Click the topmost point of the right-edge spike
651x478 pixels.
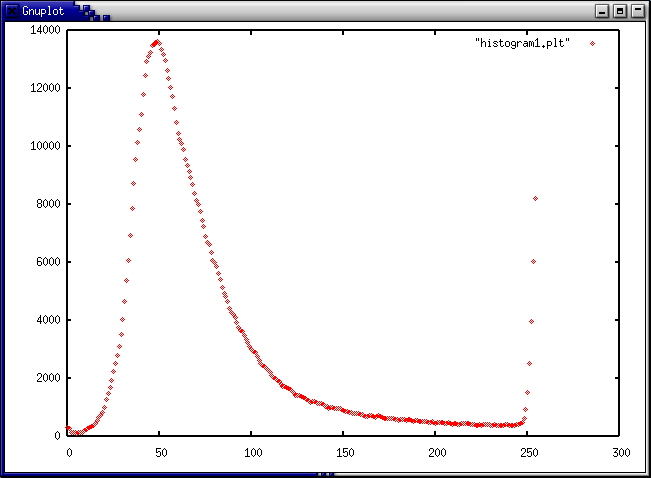[x=535, y=198]
